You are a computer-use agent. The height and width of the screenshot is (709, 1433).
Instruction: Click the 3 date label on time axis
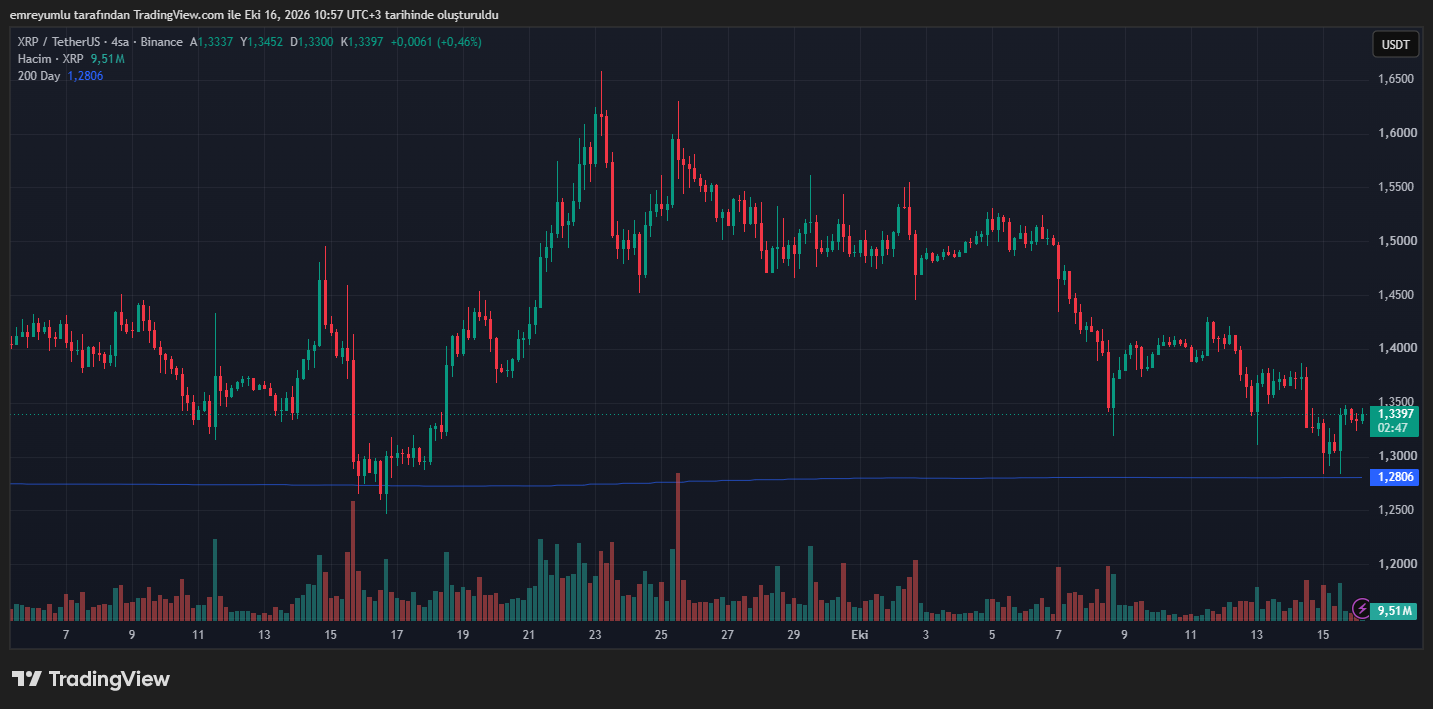pos(926,635)
